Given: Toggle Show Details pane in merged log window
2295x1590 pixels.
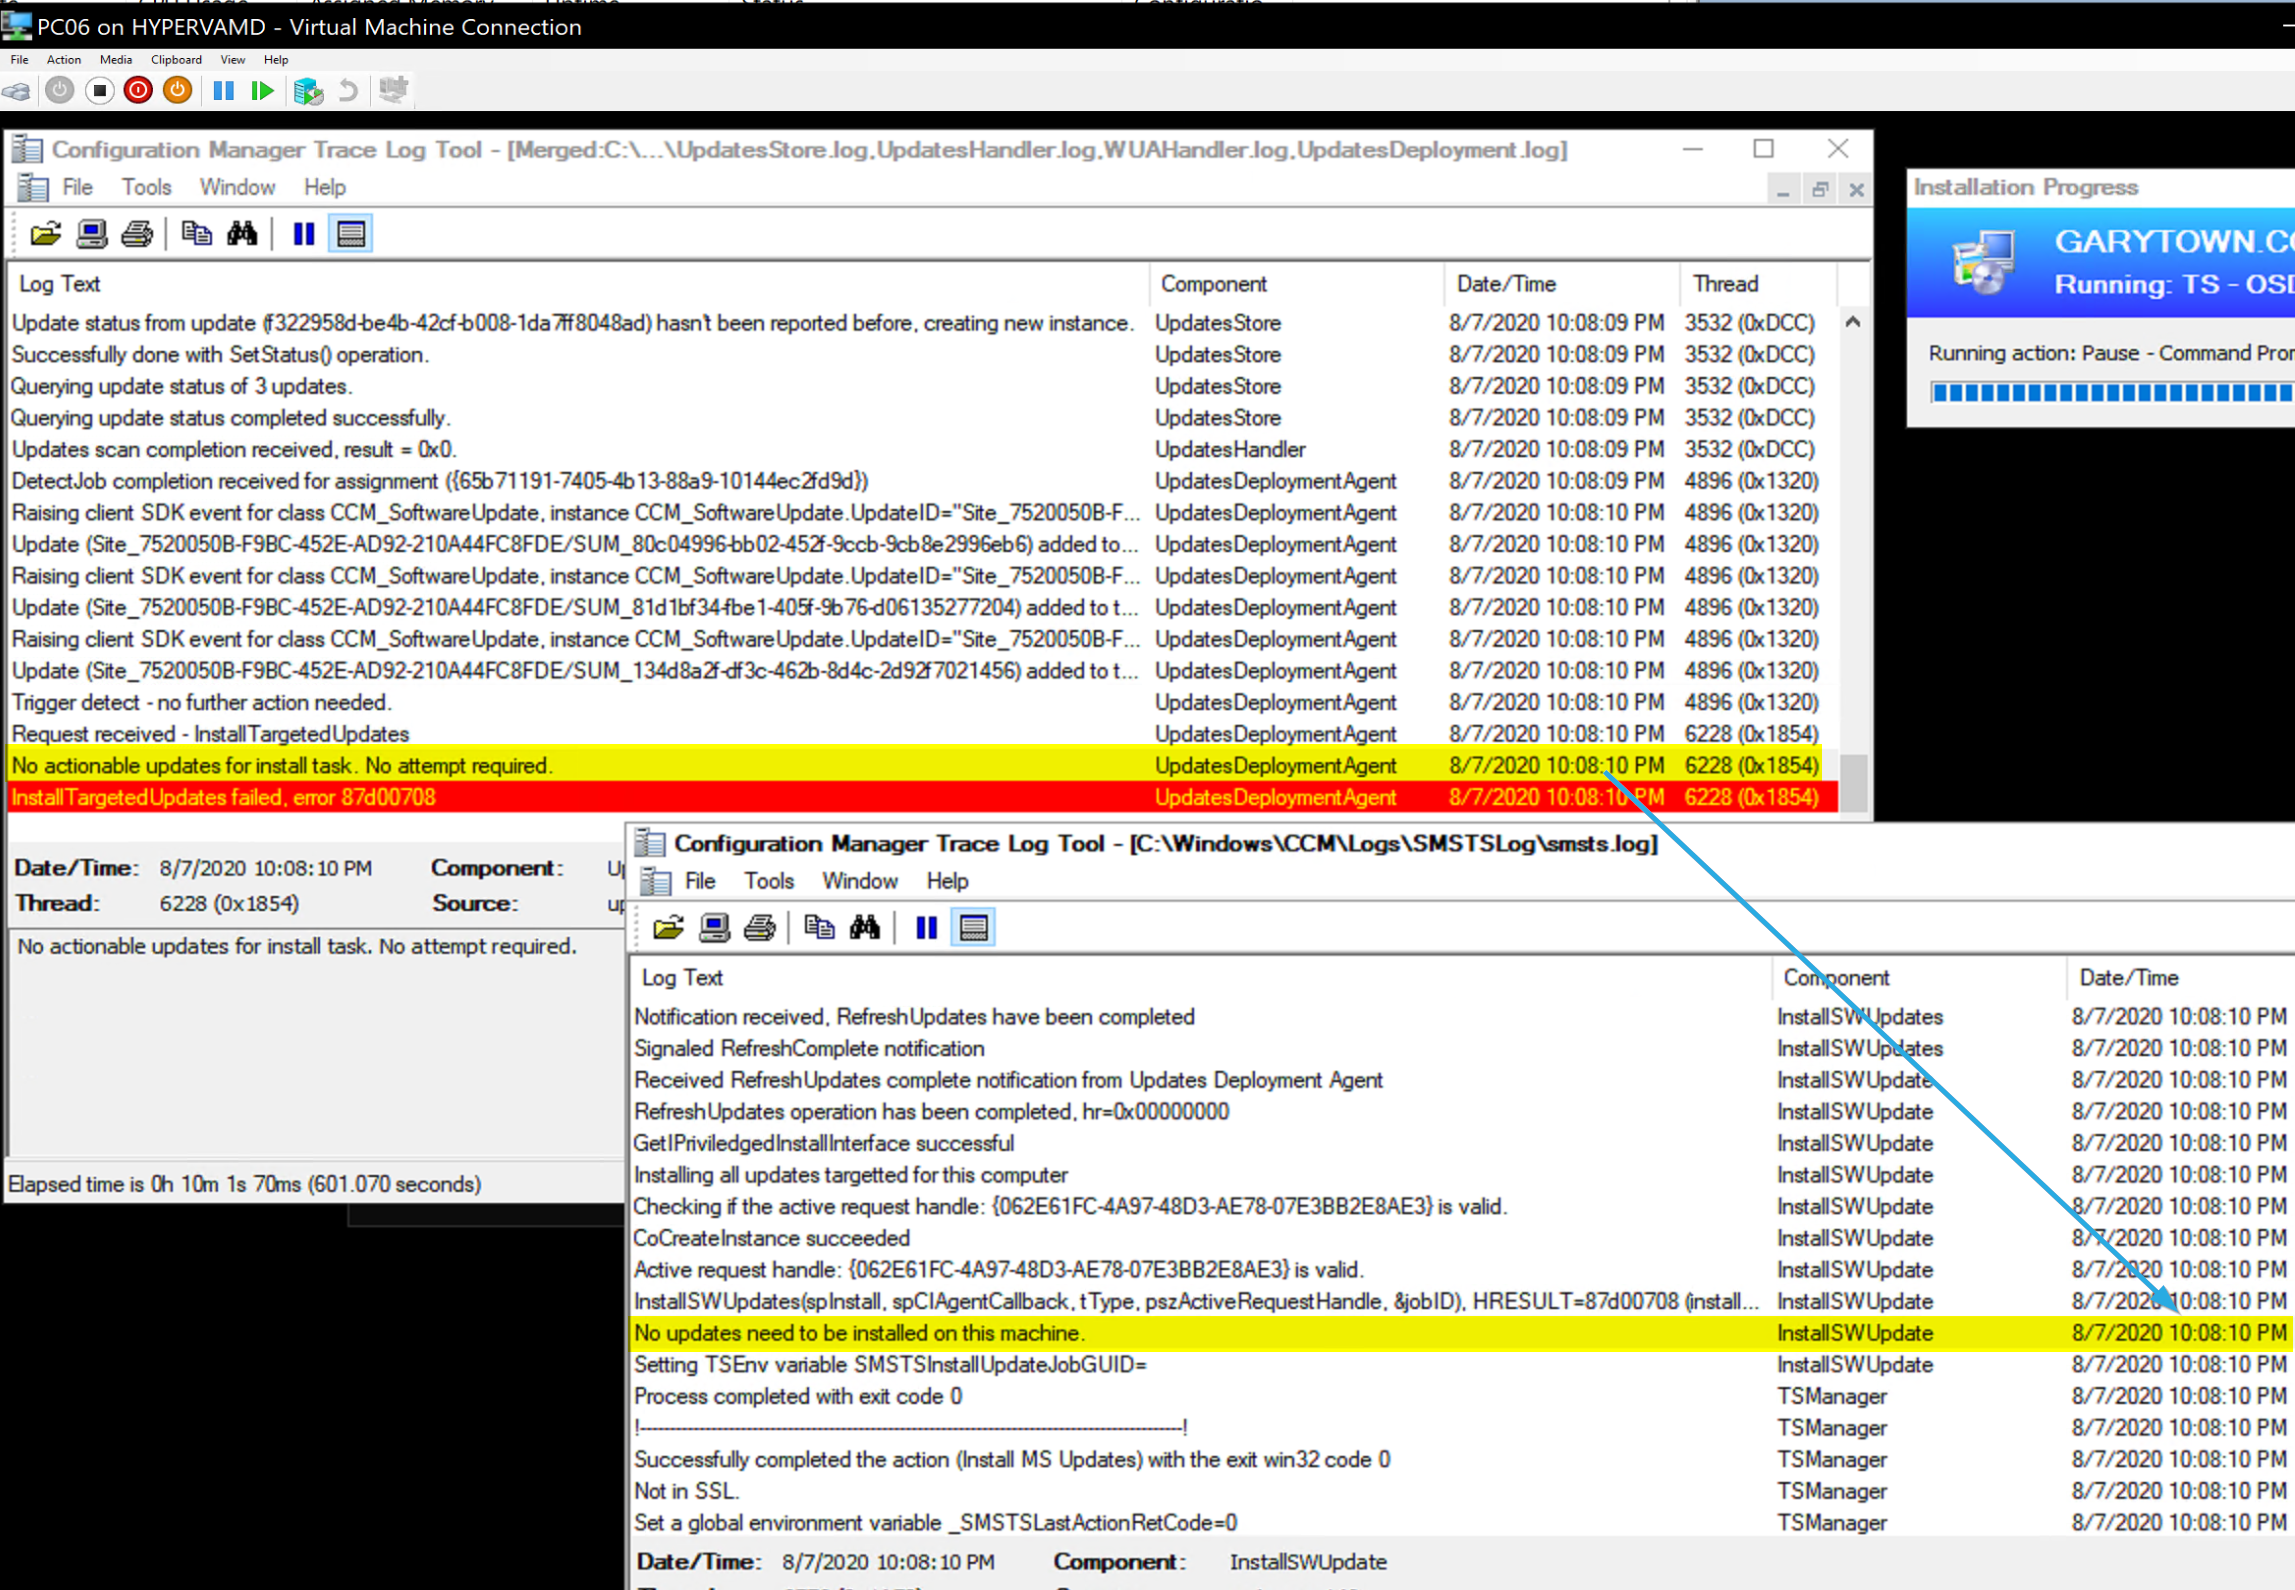Looking at the screenshot, I should (351, 234).
